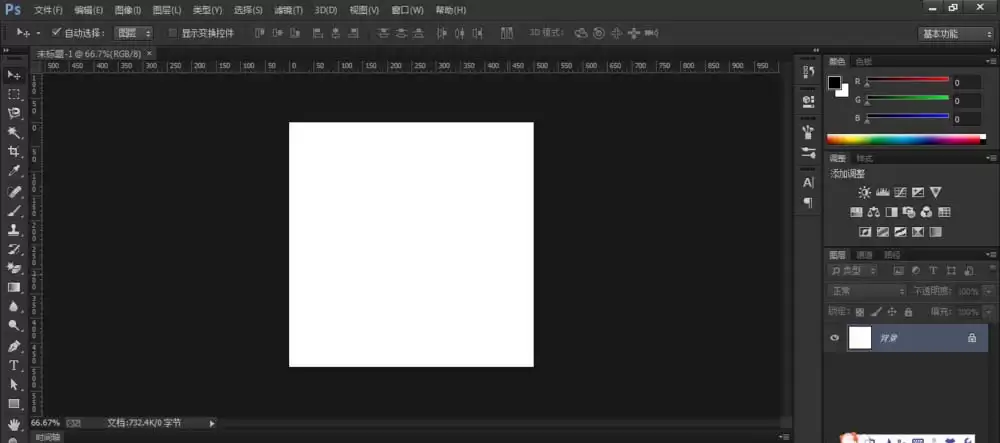1000x443 pixels.
Task: Select the Lasso tool
Action: pos(14,113)
